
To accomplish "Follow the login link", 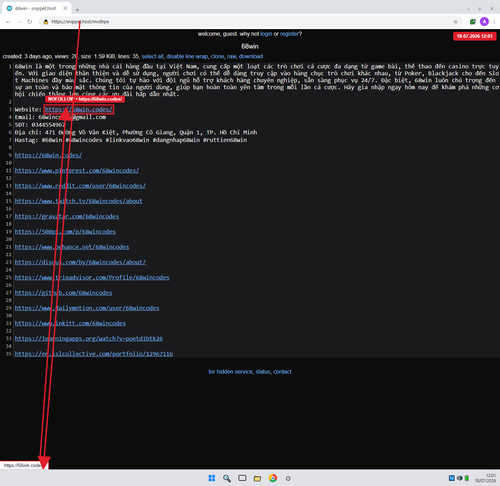I will 266,34.
